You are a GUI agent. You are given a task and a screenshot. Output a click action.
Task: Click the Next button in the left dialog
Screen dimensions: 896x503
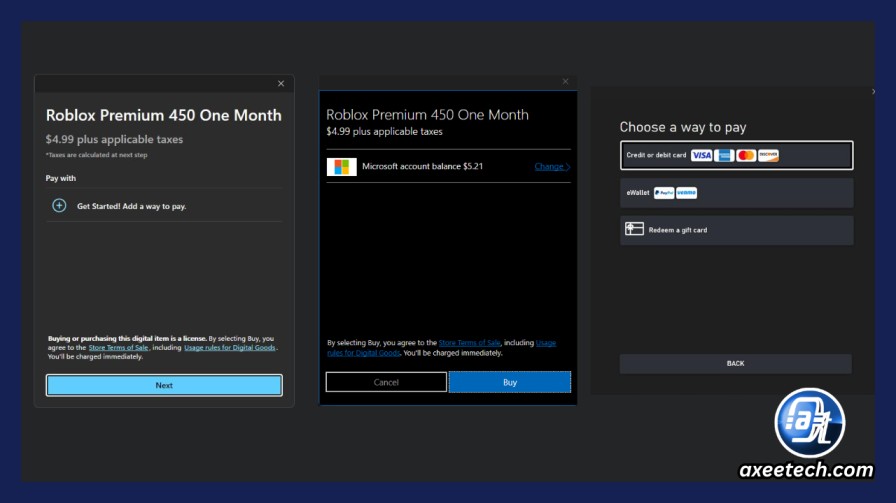point(164,385)
